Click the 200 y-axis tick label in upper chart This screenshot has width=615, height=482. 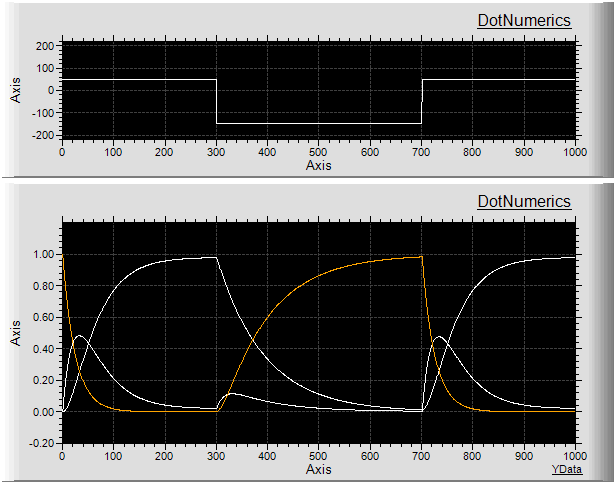pyautogui.click(x=45, y=46)
